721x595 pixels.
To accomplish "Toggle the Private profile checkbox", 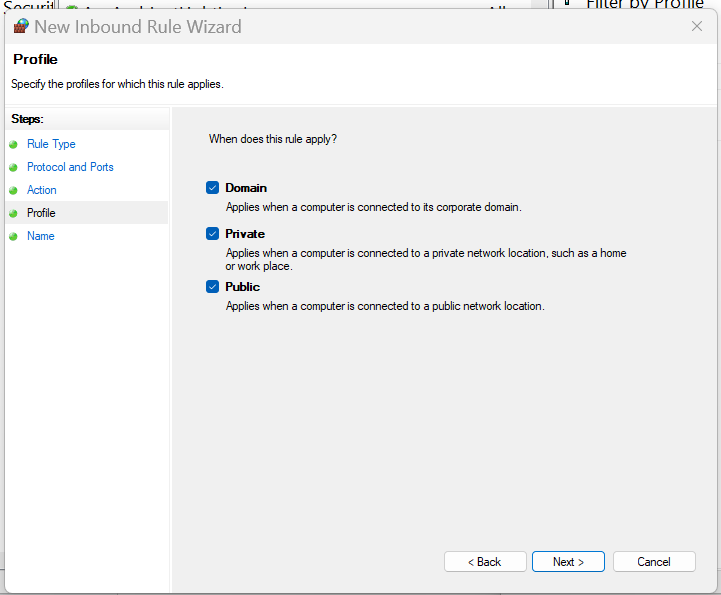I will (212, 234).
